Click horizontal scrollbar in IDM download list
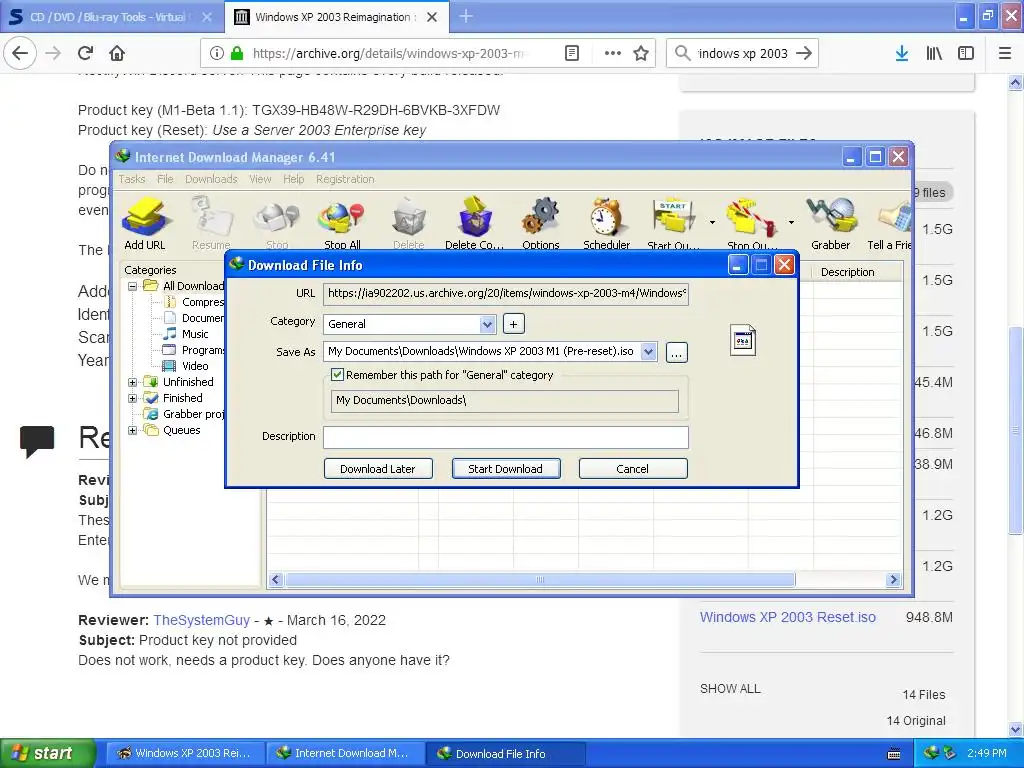This screenshot has width=1024, height=768. tap(539, 580)
